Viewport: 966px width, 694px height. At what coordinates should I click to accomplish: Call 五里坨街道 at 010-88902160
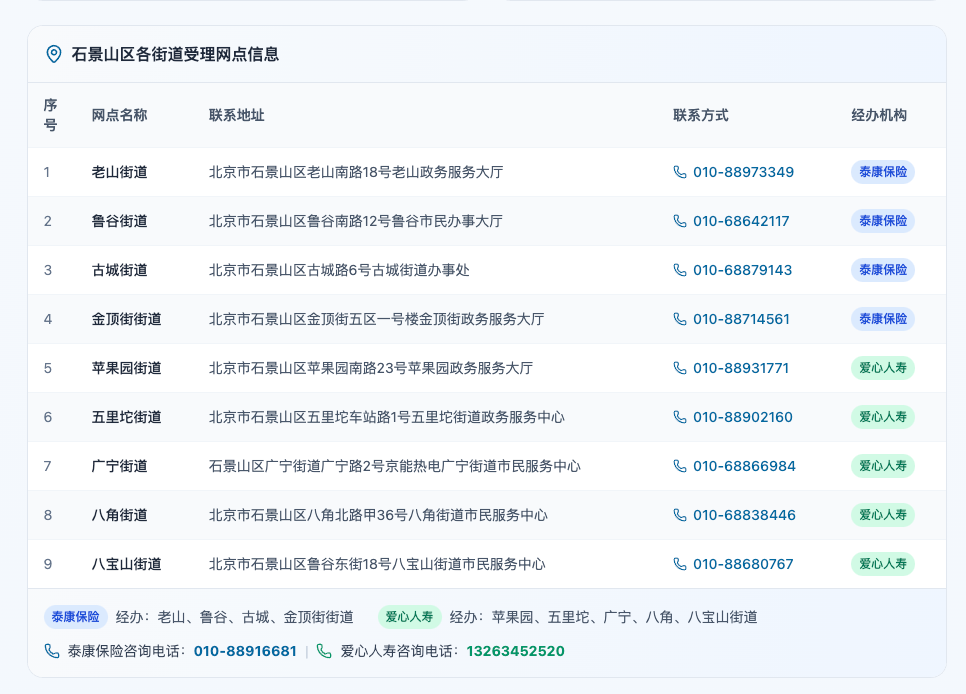742,417
